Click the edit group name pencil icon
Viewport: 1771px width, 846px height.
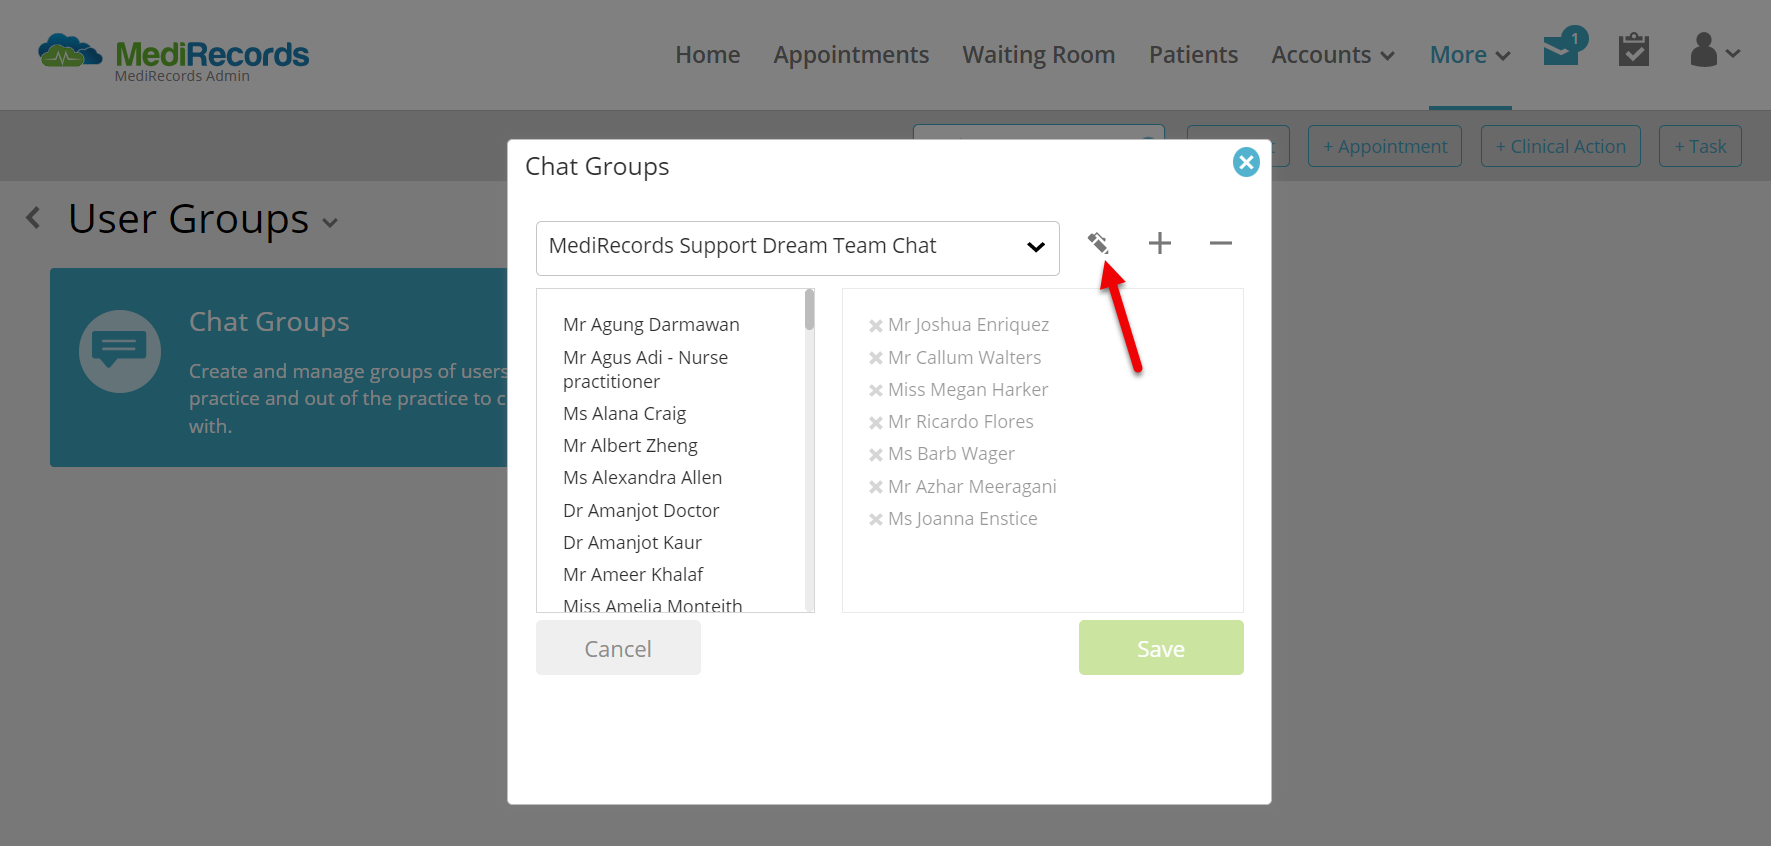coord(1098,243)
